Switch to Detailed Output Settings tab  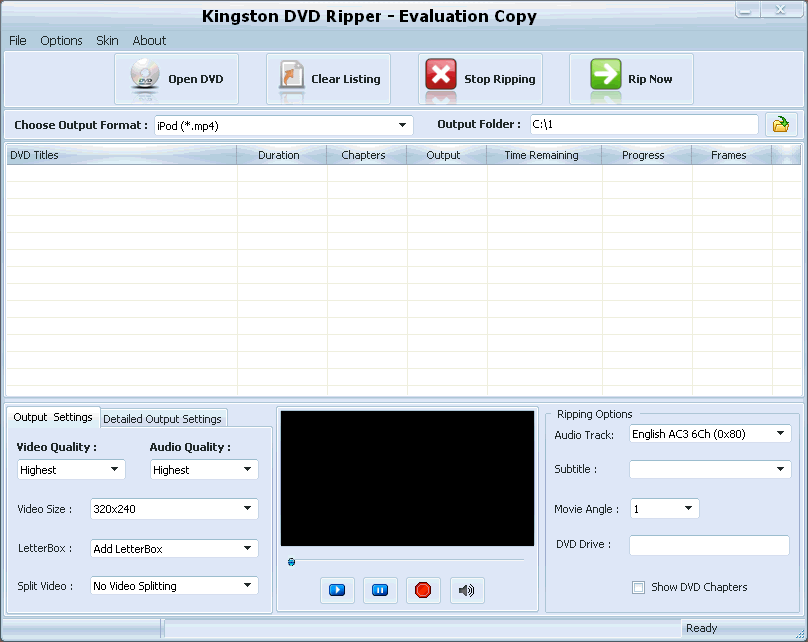coord(162,419)
